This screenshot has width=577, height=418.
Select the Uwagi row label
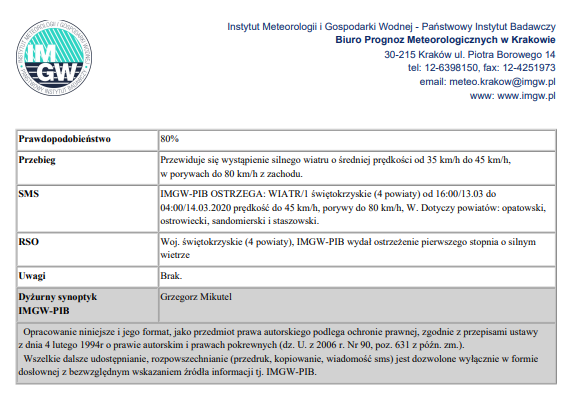(x=32, y=276)
